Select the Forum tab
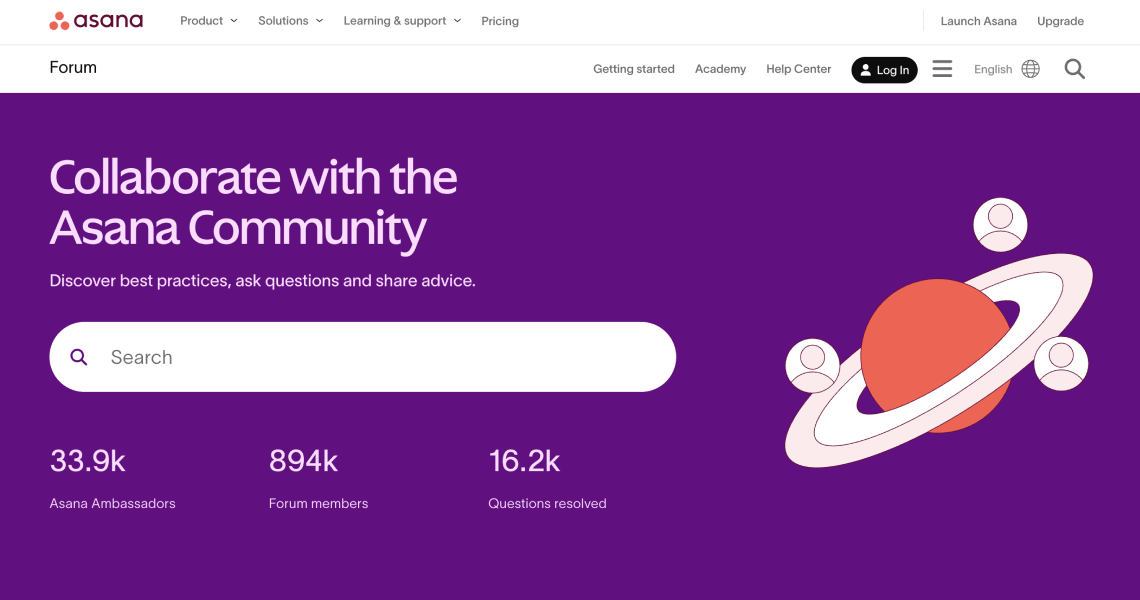Image resolution: width=1140 pixels, height=600 pixels. (73, 67)
